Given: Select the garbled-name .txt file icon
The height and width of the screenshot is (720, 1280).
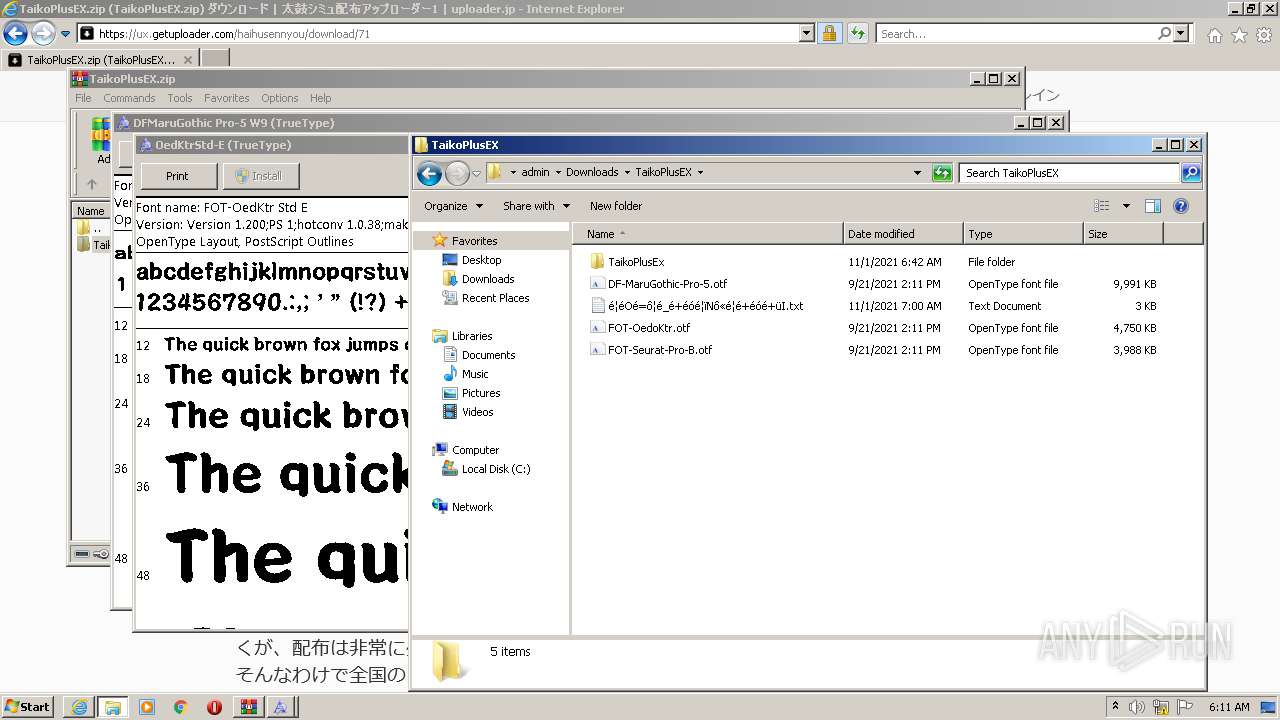Looking at the screenshot, I should click(597, 306).
